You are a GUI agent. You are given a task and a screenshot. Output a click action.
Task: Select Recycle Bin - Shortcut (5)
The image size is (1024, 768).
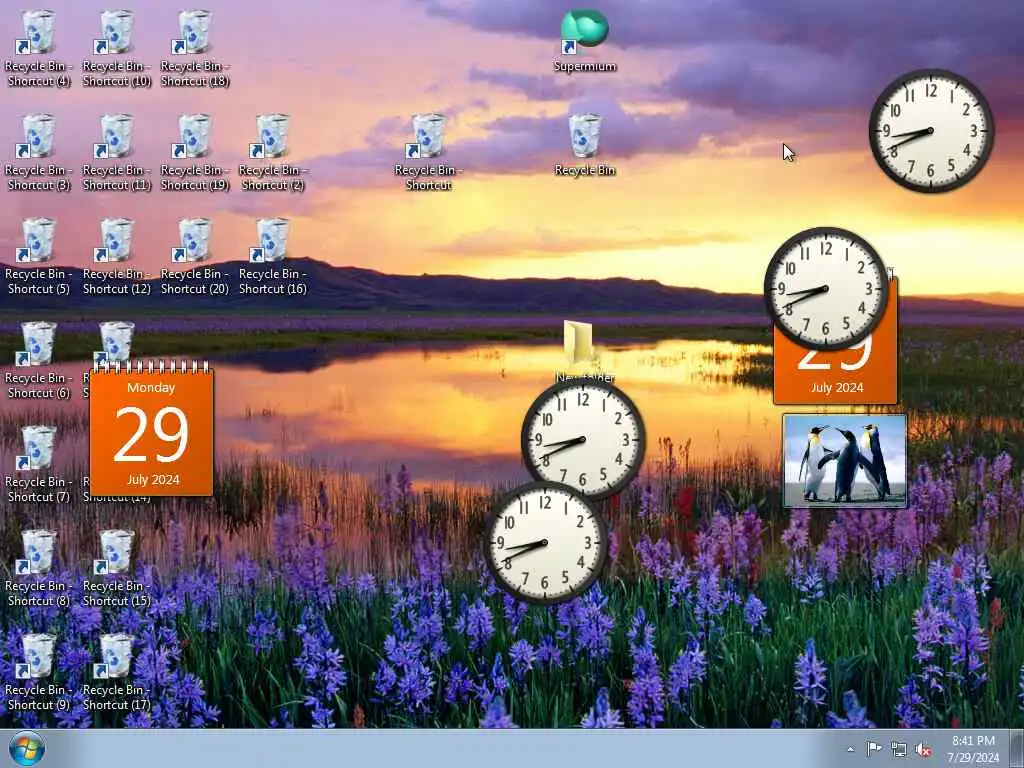[38, 256]
